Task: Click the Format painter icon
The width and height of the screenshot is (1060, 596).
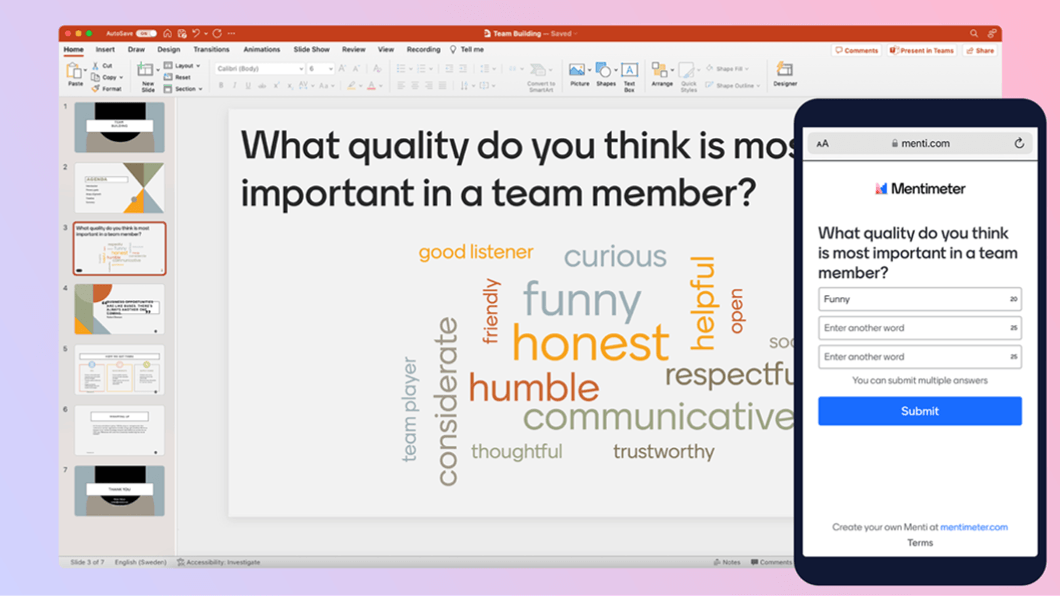Action: (x=95, y=89)
